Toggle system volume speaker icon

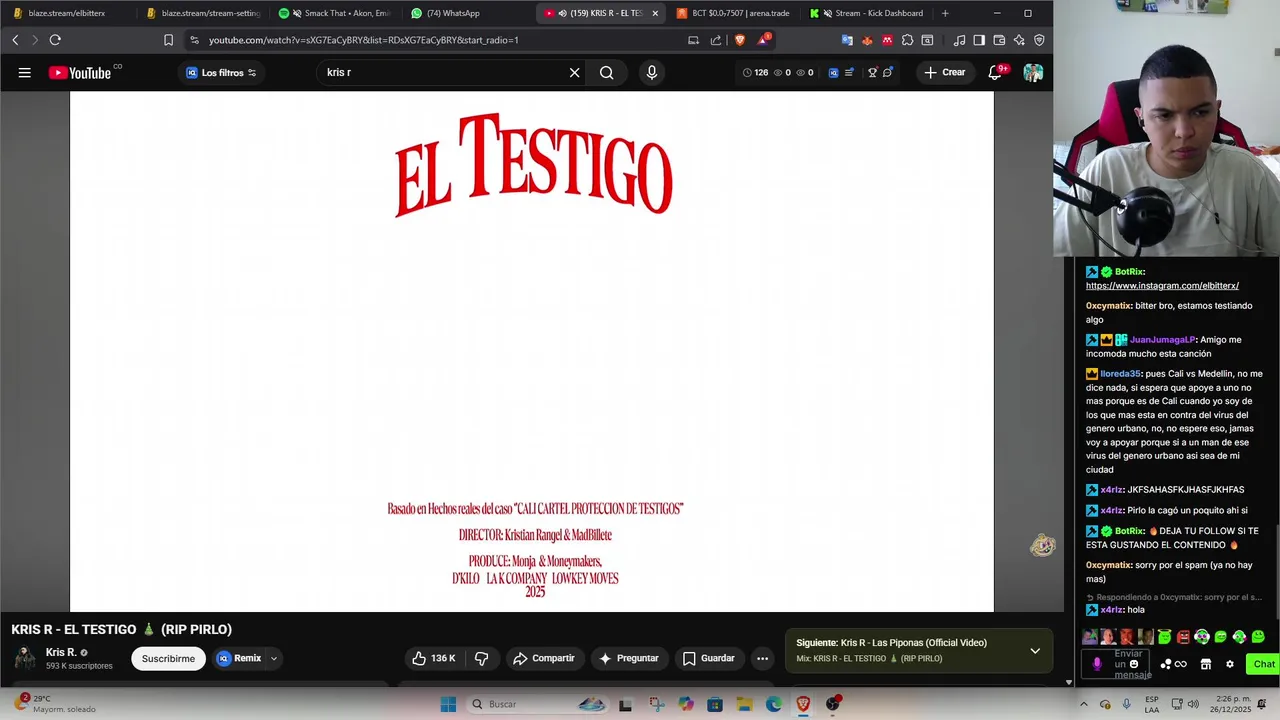(x=1193, y=704)
